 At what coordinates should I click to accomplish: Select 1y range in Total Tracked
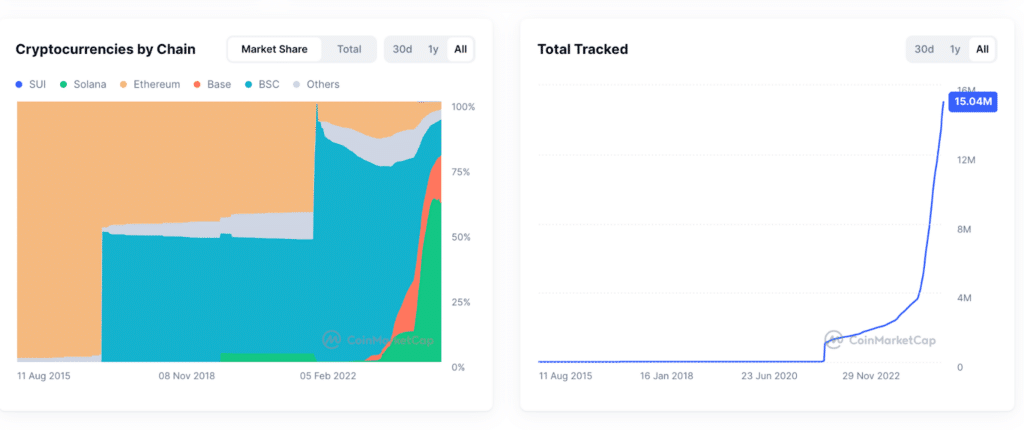coord(955,49)
